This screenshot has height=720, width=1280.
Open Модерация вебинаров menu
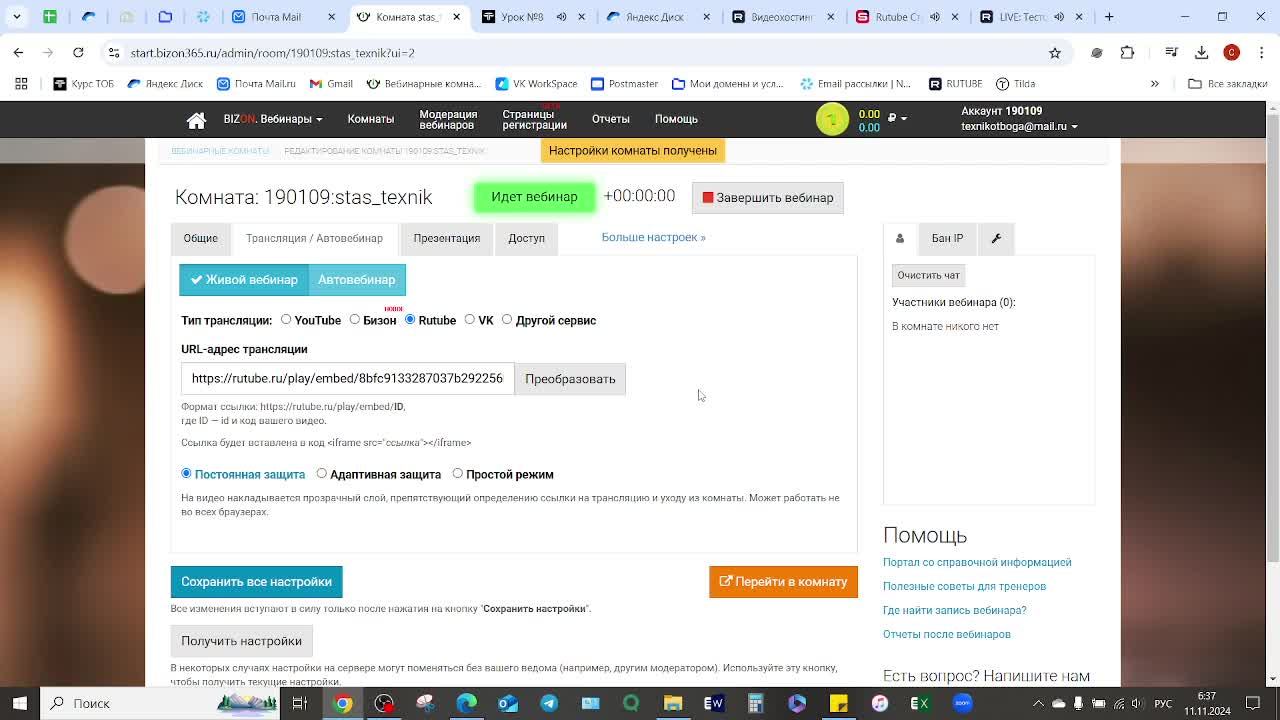click(x=448, y=119)
